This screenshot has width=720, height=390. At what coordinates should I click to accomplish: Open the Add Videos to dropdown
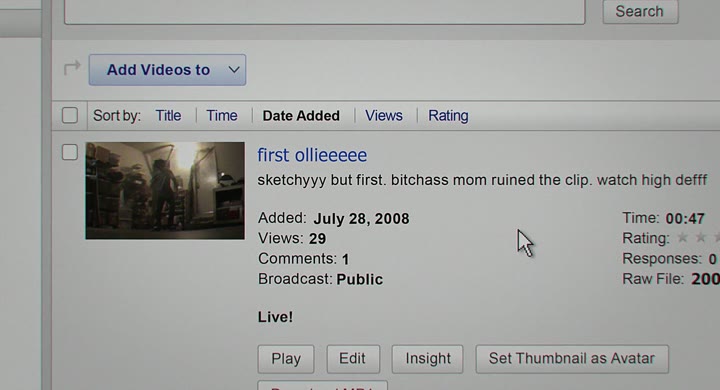pos(167,70)
